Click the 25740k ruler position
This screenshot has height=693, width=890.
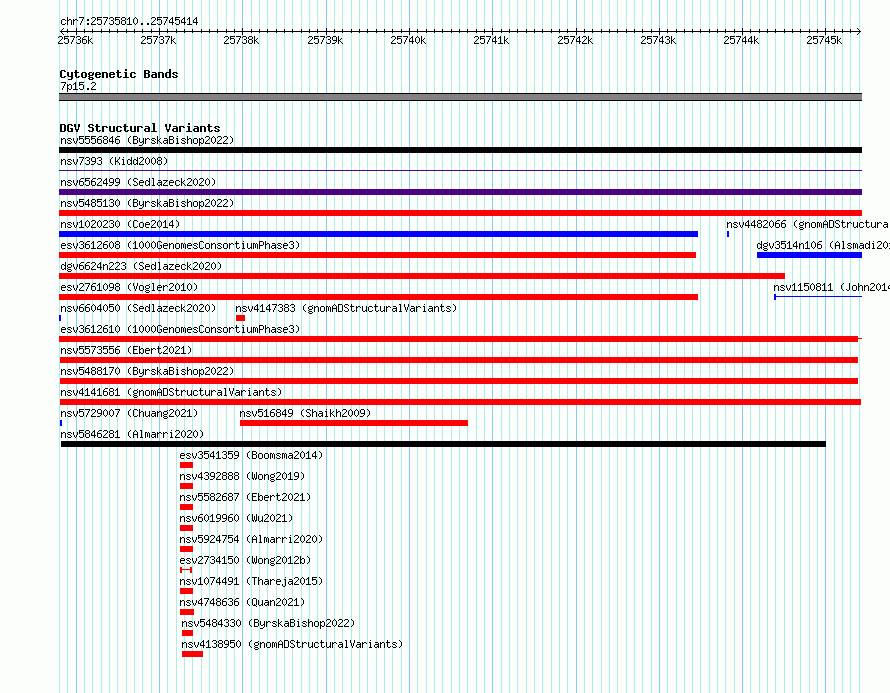408,40
